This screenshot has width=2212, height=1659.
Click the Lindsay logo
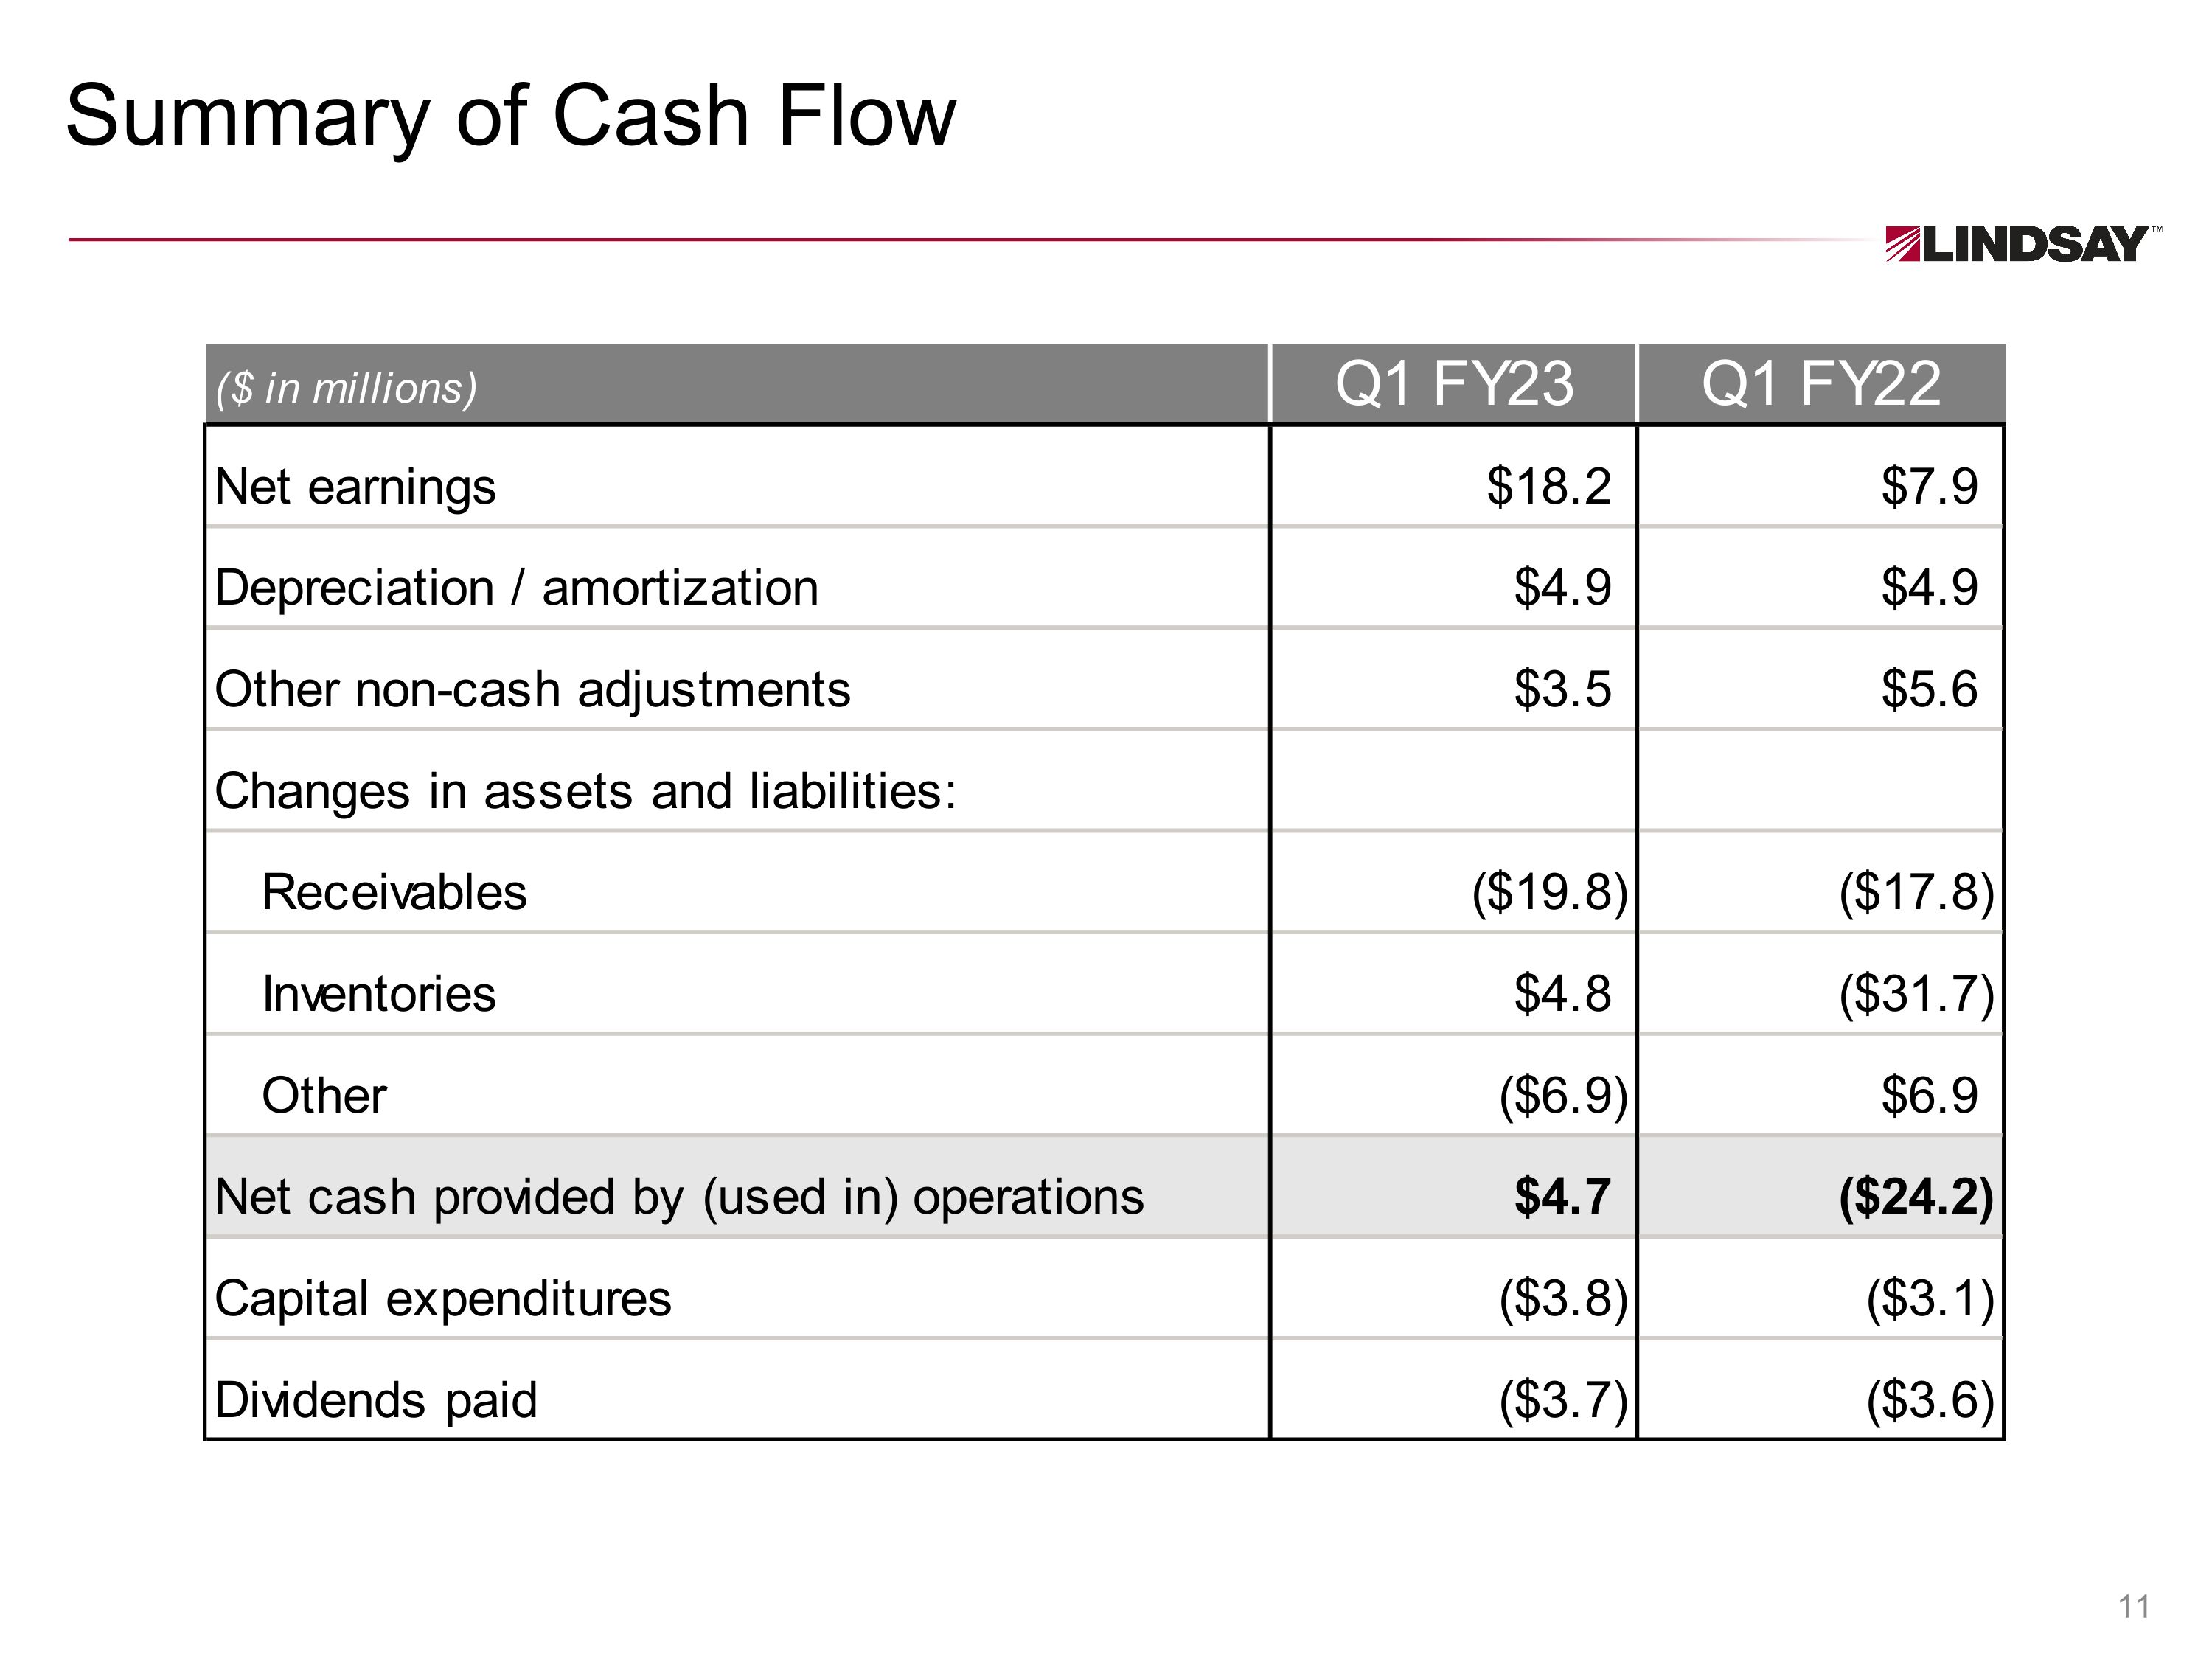pos(2022,244)
